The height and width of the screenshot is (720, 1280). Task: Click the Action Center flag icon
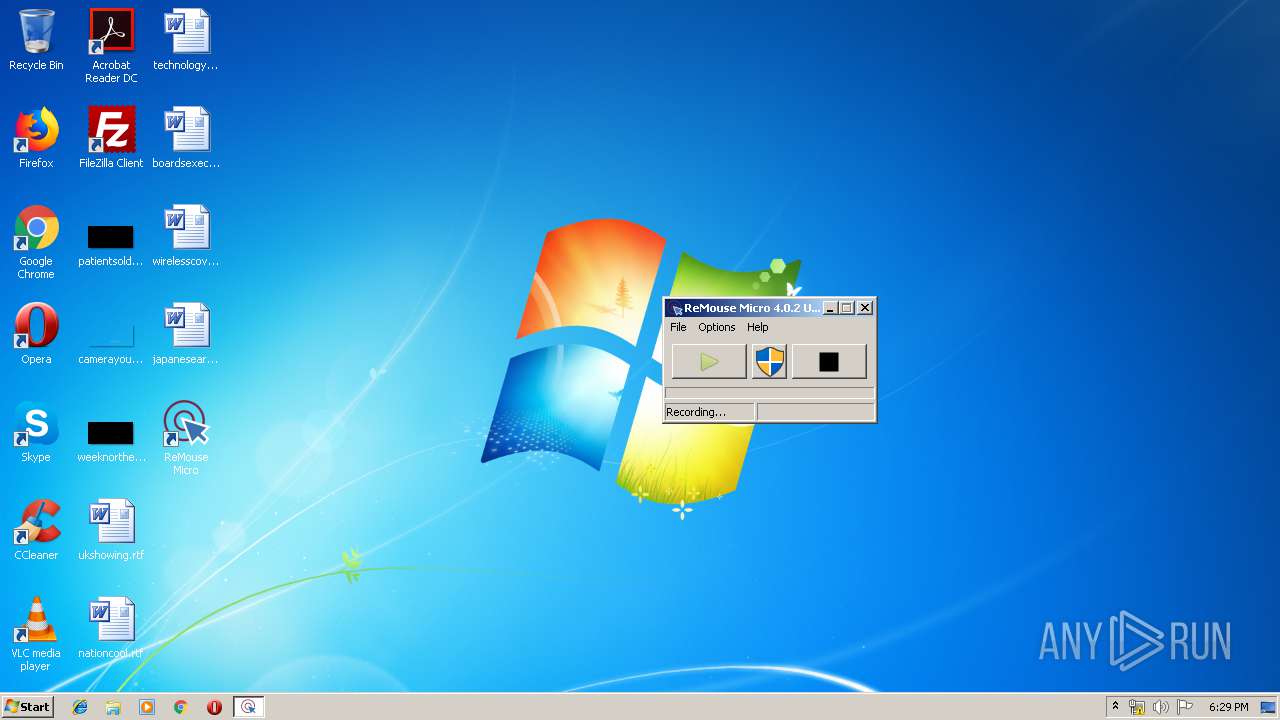point(1185,707)
